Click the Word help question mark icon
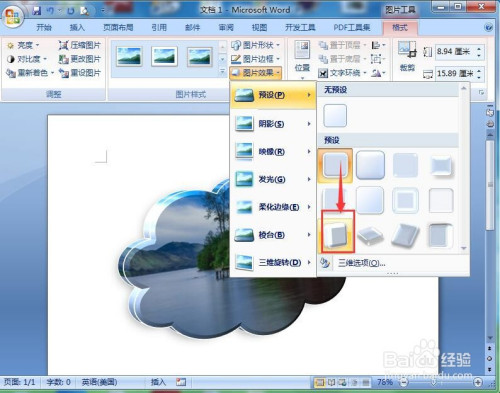The height and width of the screenshot is (393, 500). (x=488, y=27)
